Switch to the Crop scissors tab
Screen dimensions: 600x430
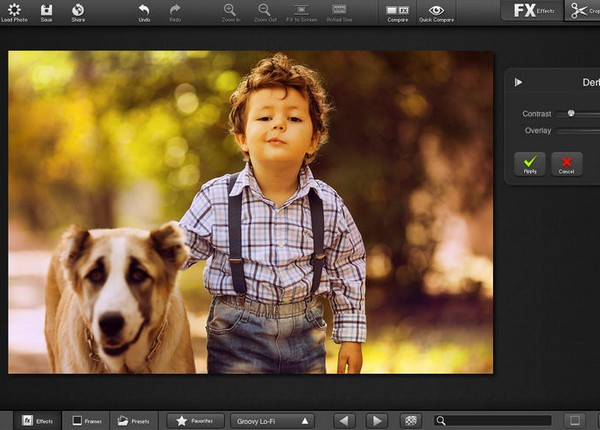[x=583, y=11]
